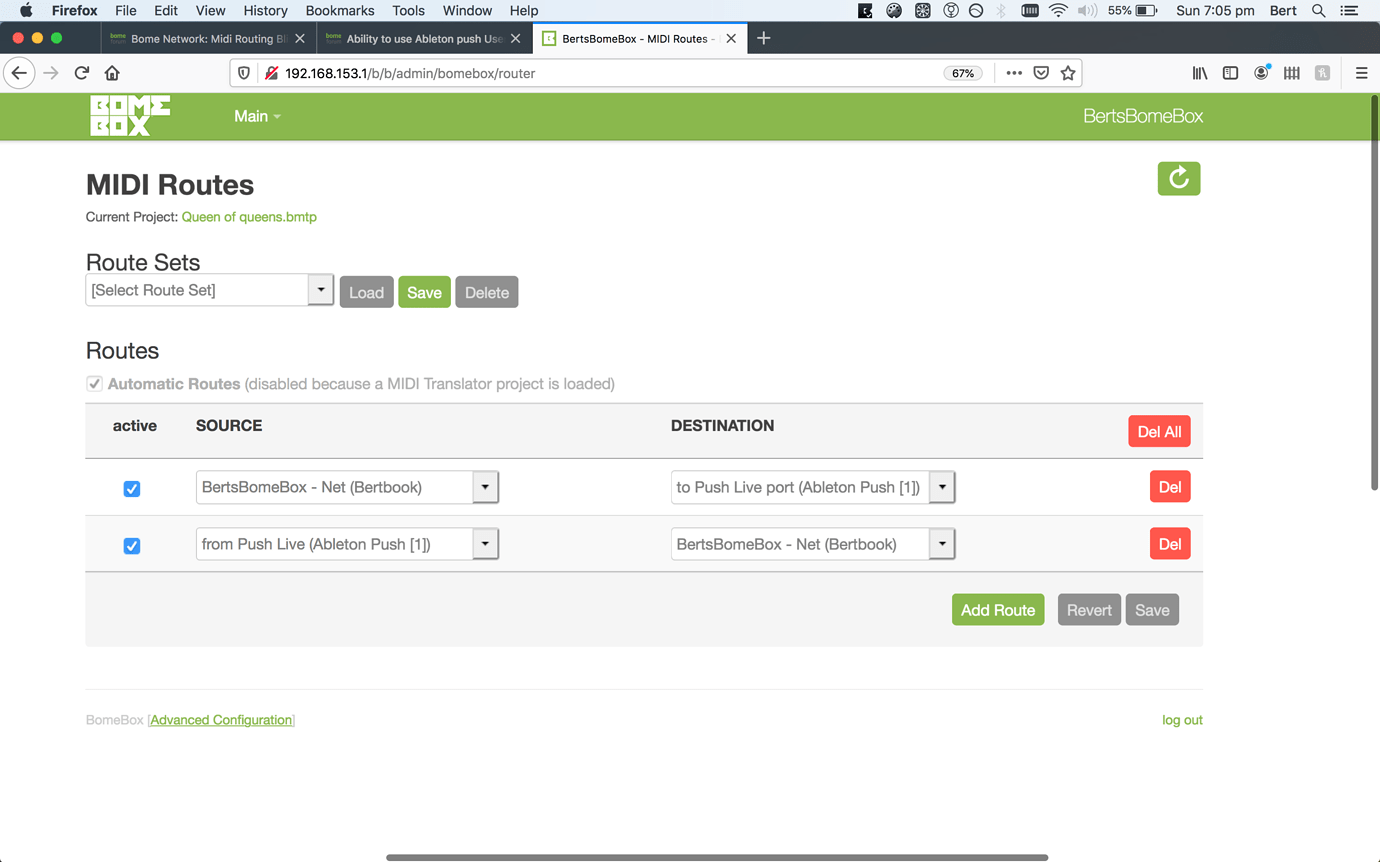The width and height of the screenshot is (1380, 862).
Task: Click the 67% zoom level indicator
Action: click(962, 73)
